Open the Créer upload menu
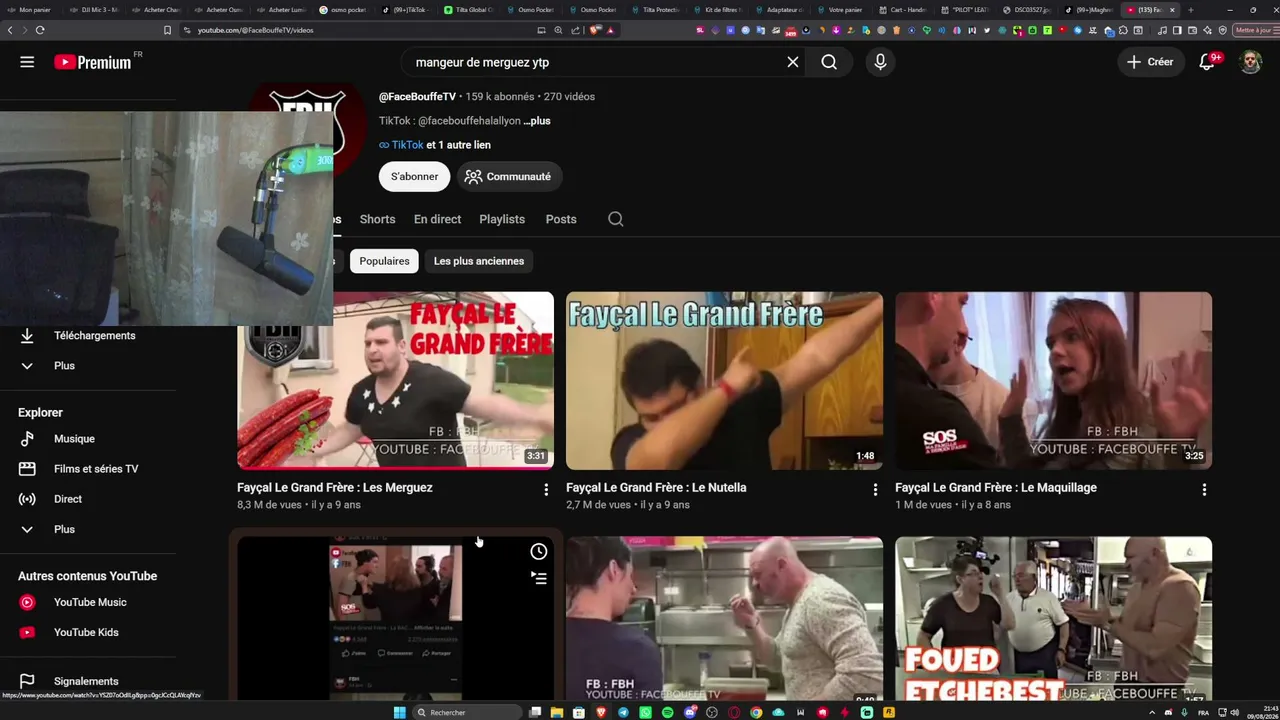 1150,62
